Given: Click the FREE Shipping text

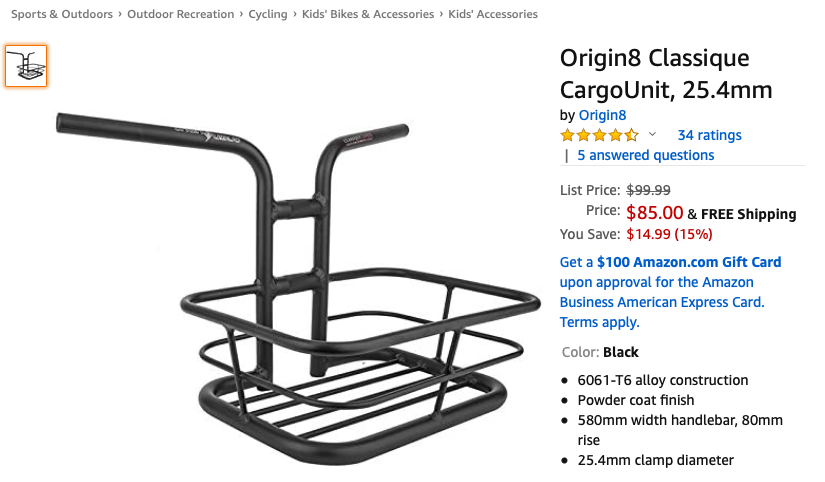Looking at the screenshot, I should click(748, 214).
